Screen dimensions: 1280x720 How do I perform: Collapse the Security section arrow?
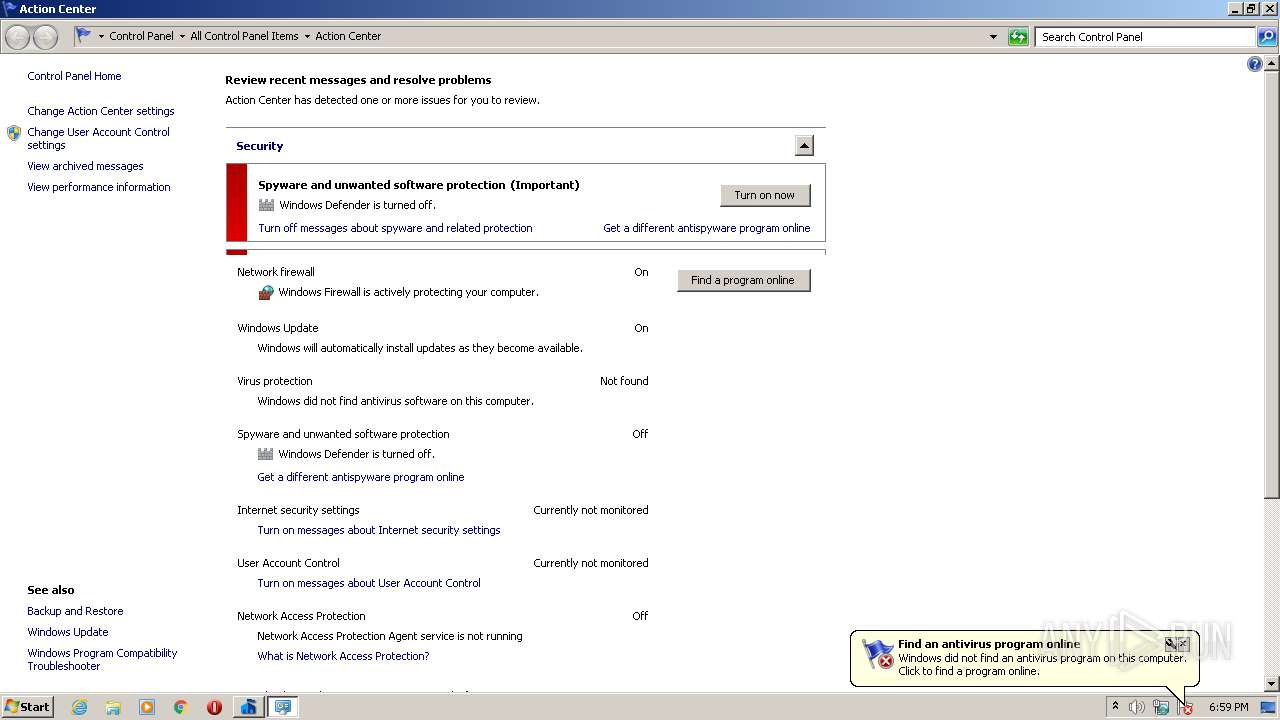(x=804, y=146)
